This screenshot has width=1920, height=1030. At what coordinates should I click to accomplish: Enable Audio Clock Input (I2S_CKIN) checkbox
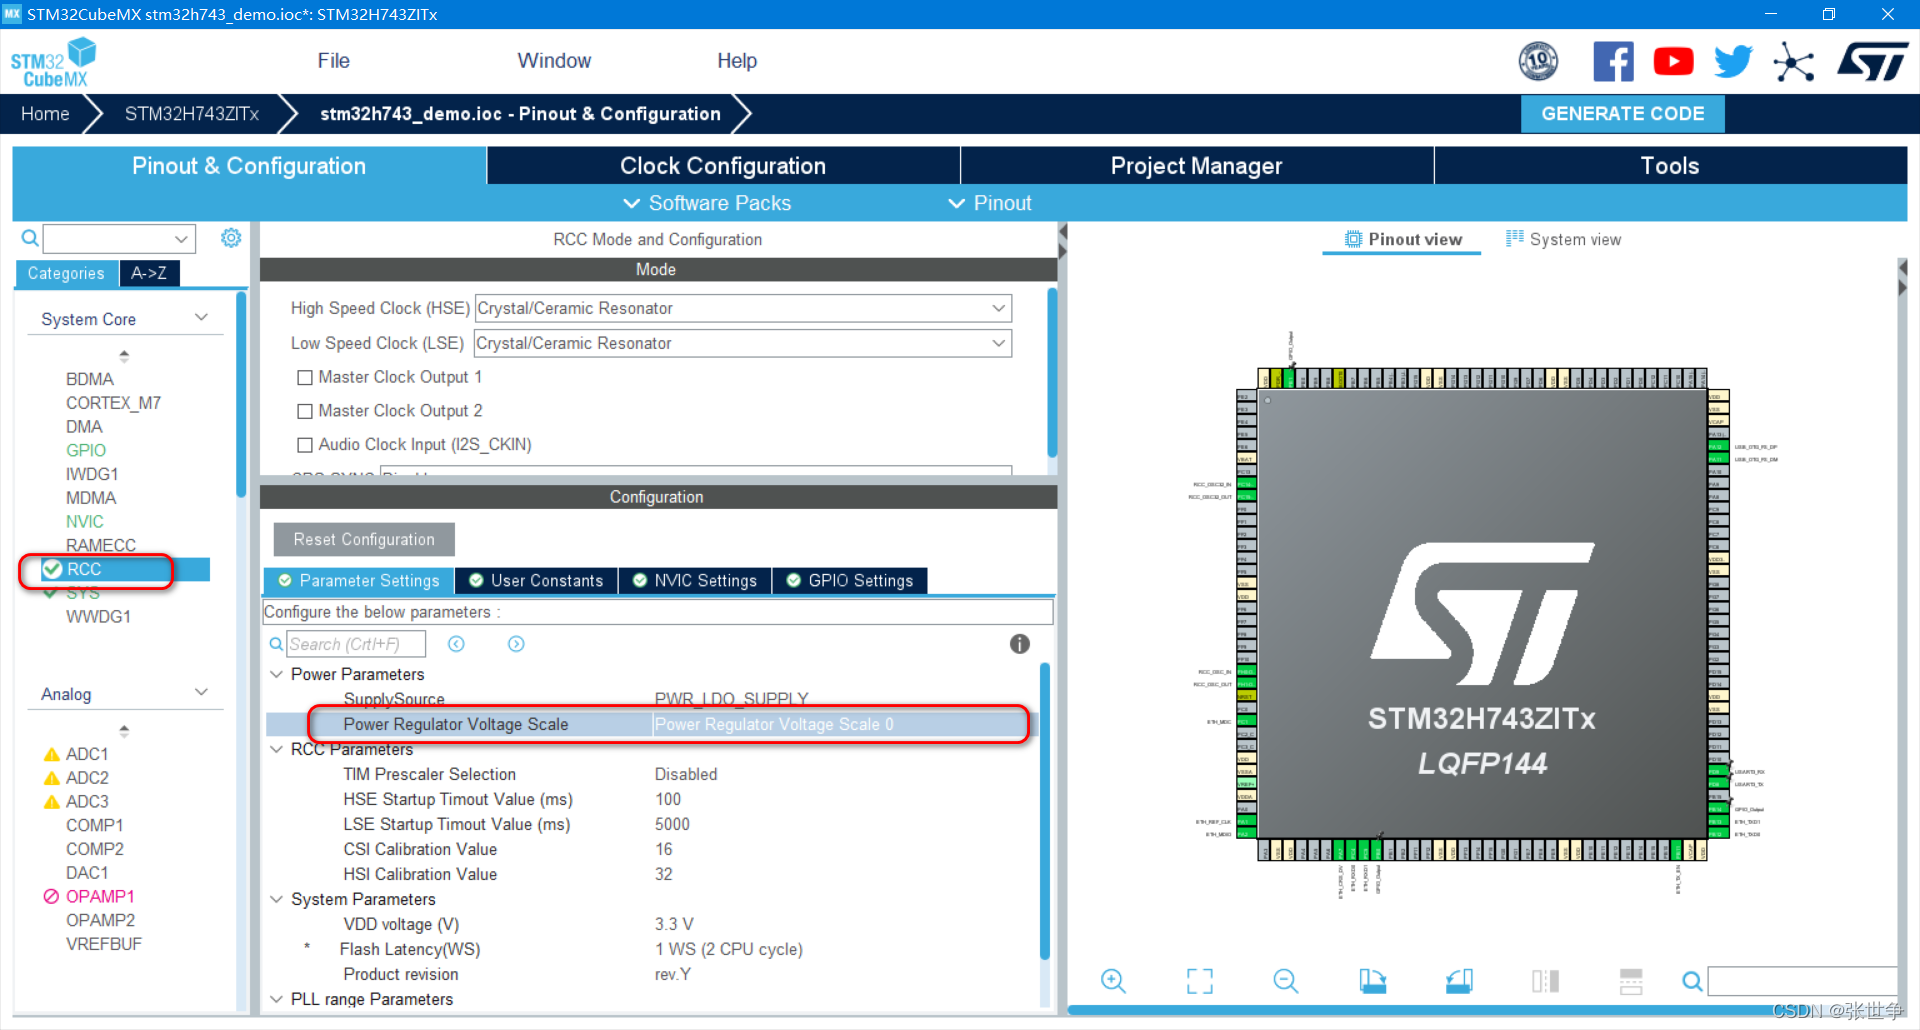coord(305,445)
